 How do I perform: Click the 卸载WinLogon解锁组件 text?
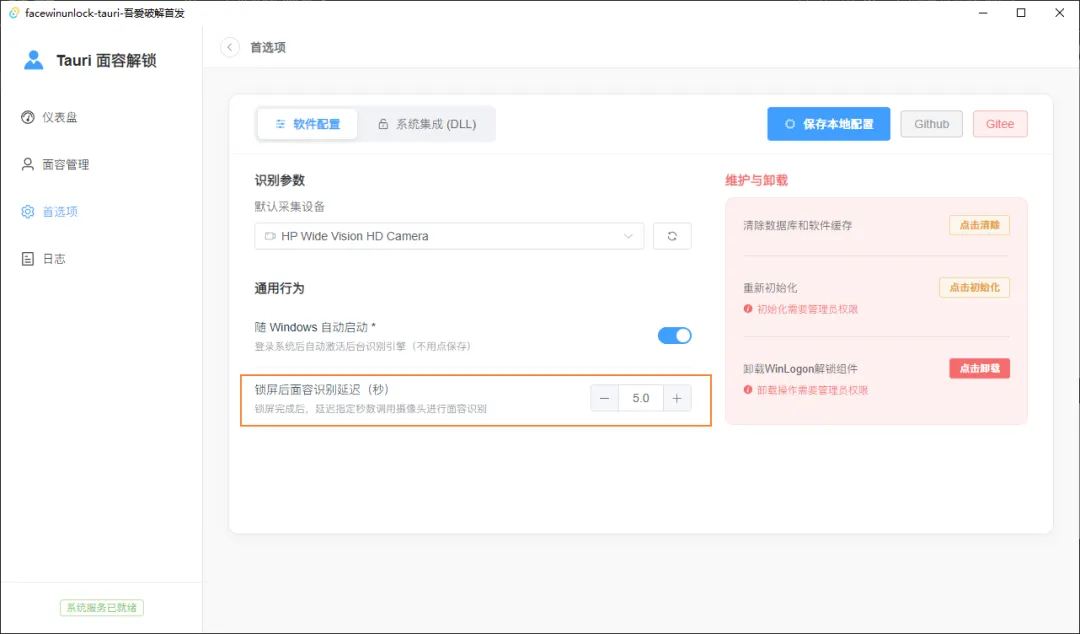click(800, 369)
